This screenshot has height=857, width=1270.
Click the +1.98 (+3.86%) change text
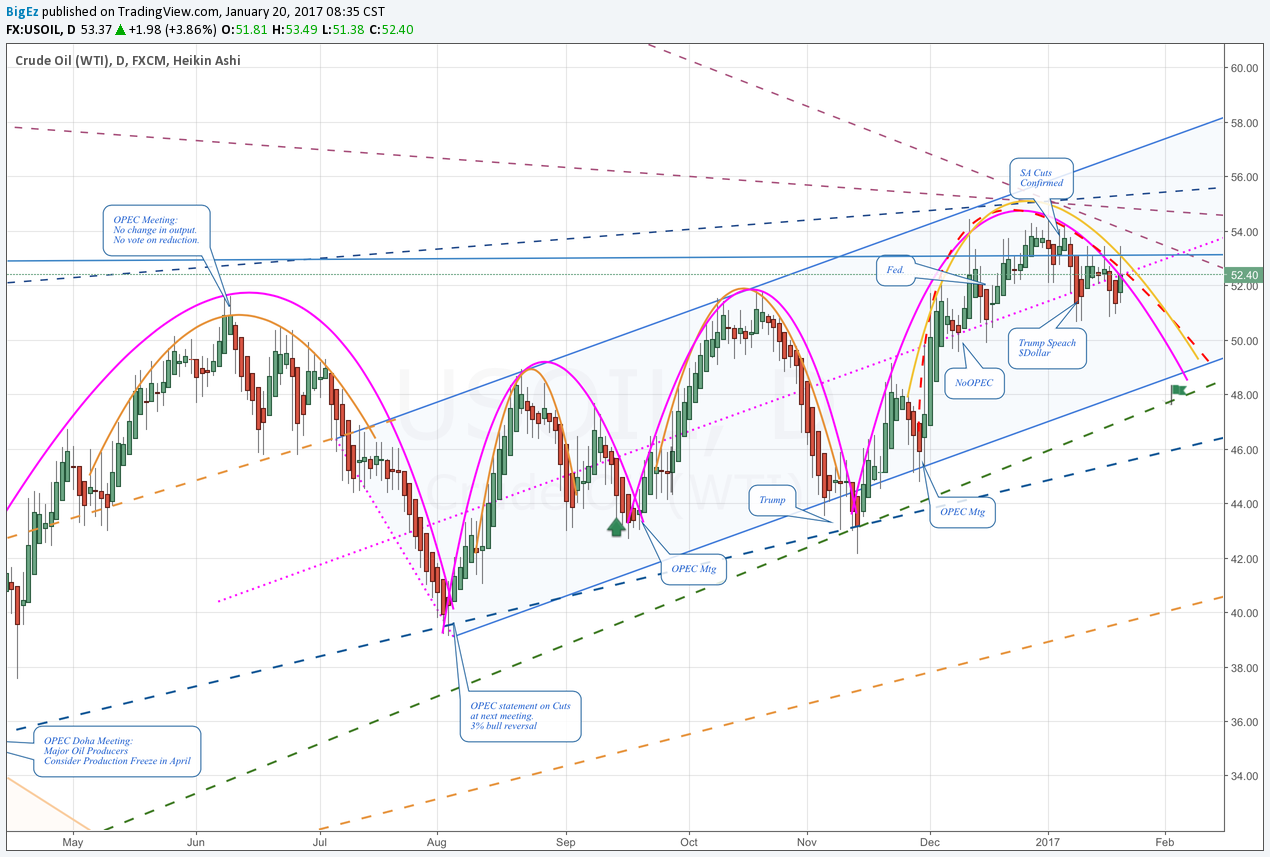tap(172, 29)
